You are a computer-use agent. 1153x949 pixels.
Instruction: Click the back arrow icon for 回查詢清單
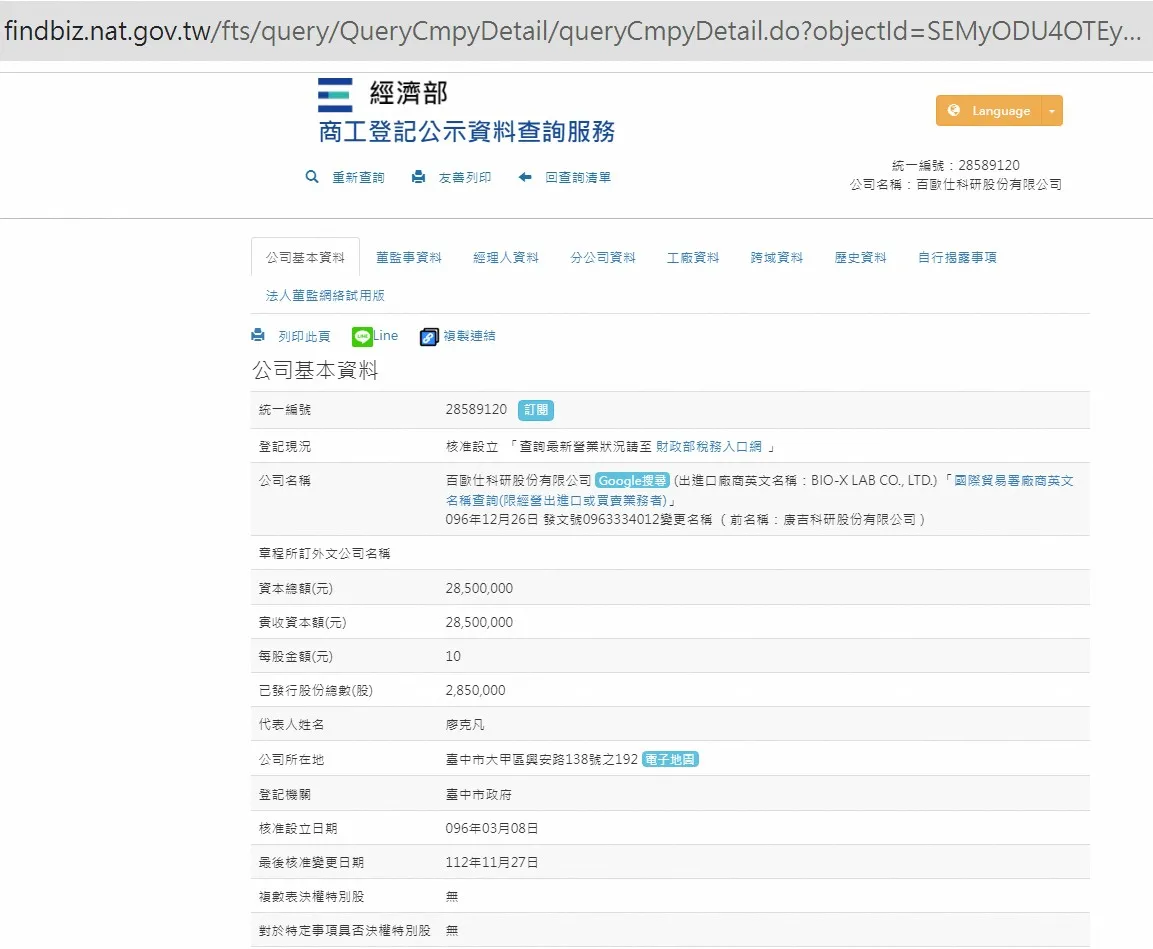click(525, 177)
